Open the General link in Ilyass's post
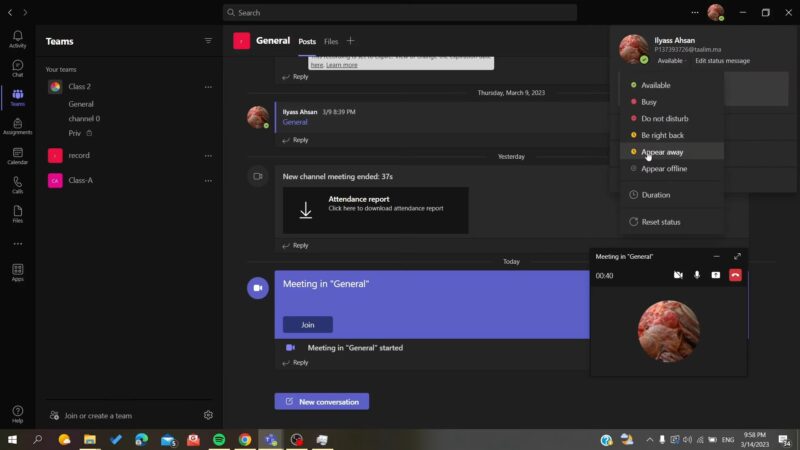The image size is (800, 450). click(295, 122)
